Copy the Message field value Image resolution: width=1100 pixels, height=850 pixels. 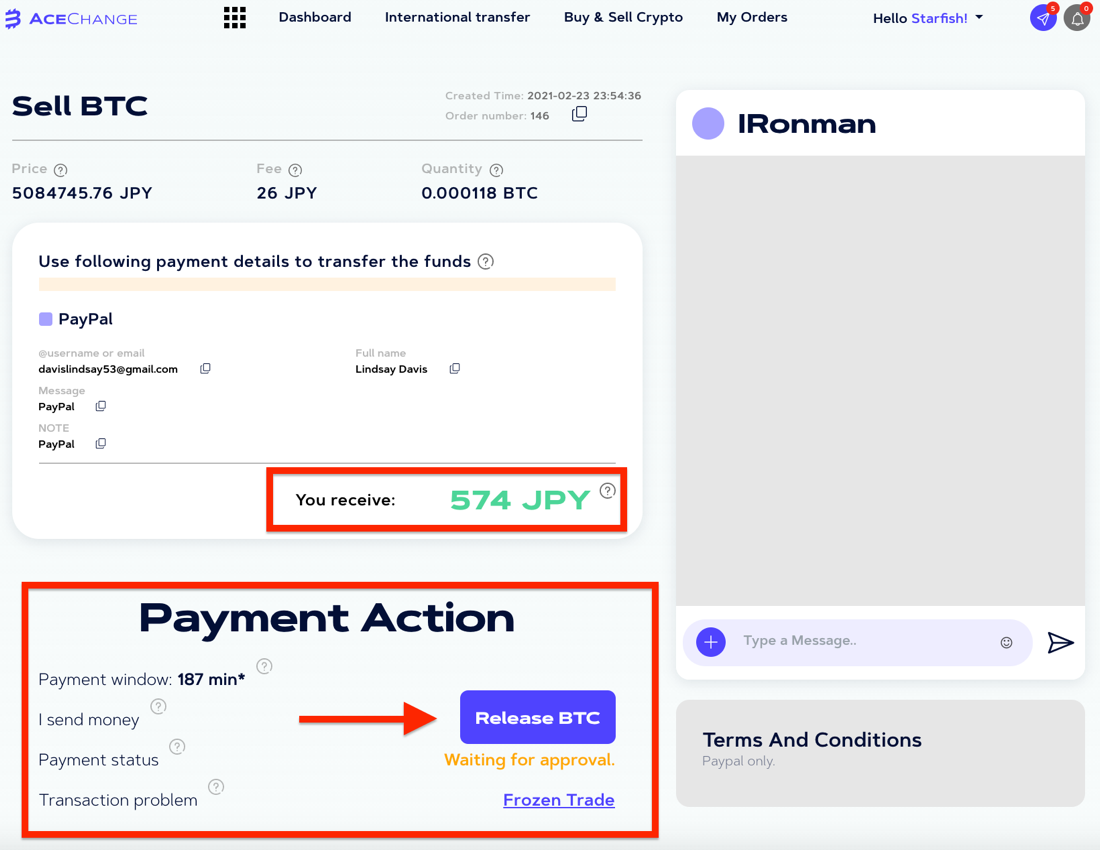tap(100, 406)
